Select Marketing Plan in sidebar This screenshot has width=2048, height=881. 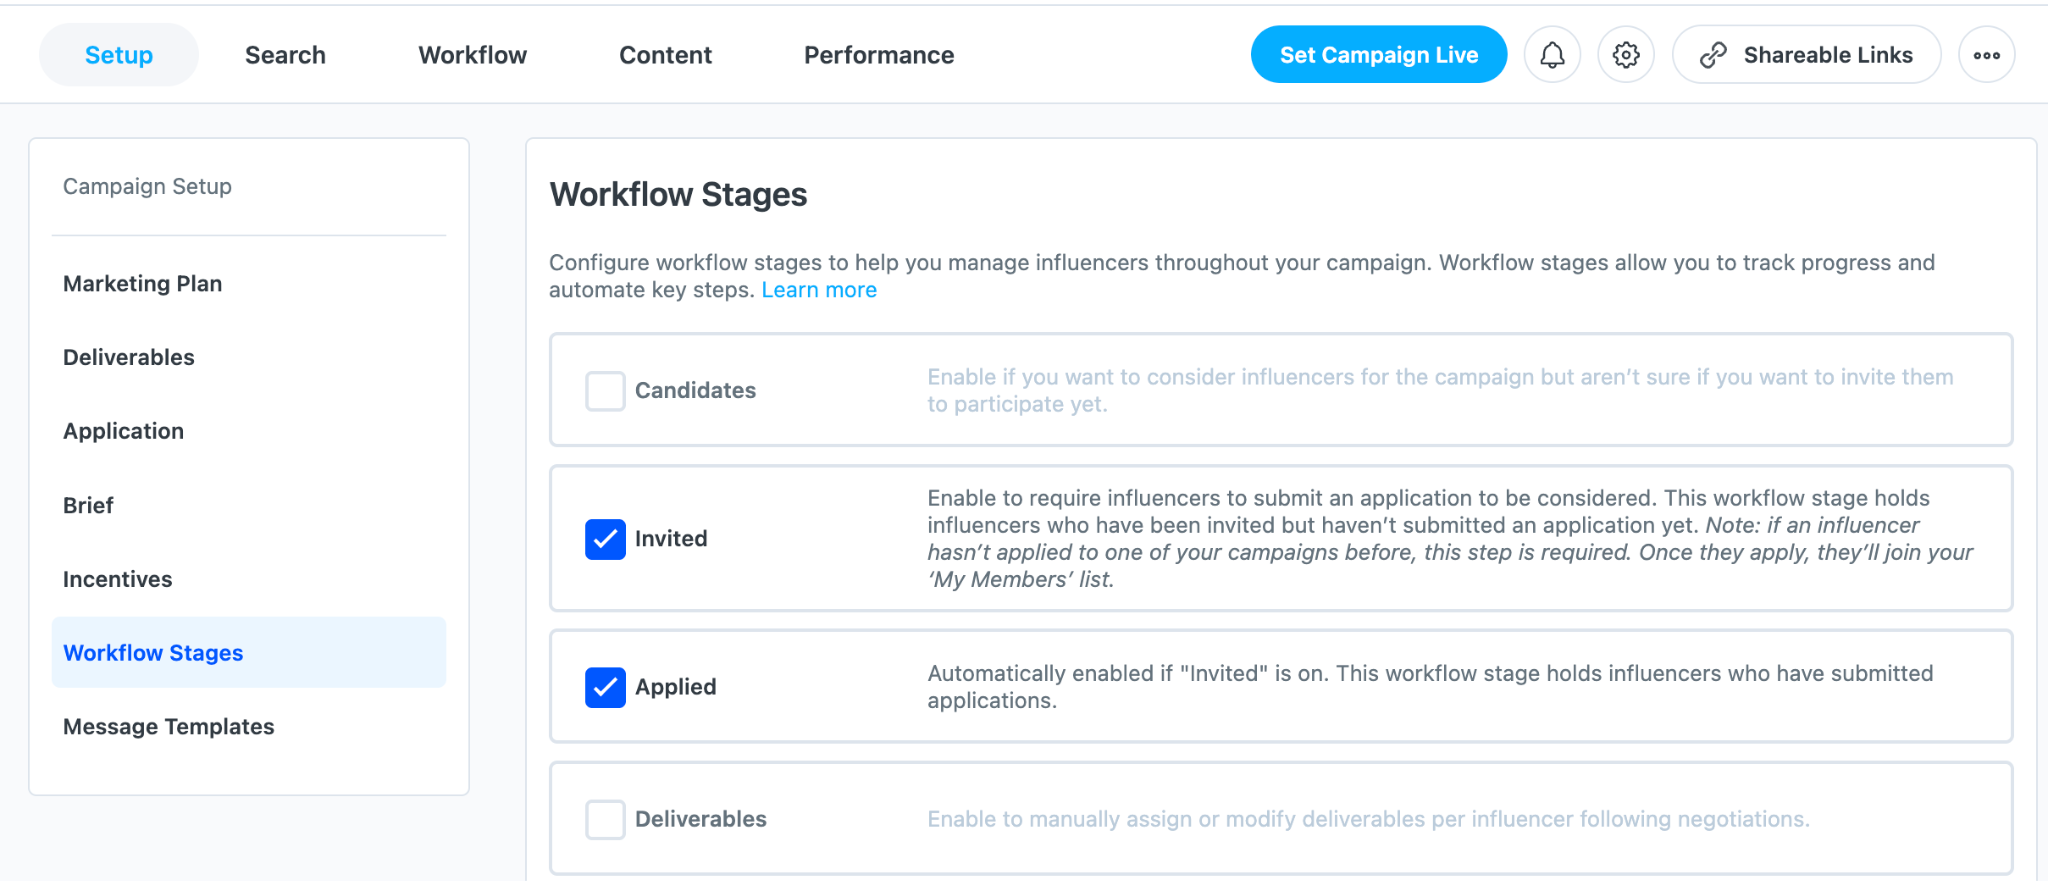(142, 283)
